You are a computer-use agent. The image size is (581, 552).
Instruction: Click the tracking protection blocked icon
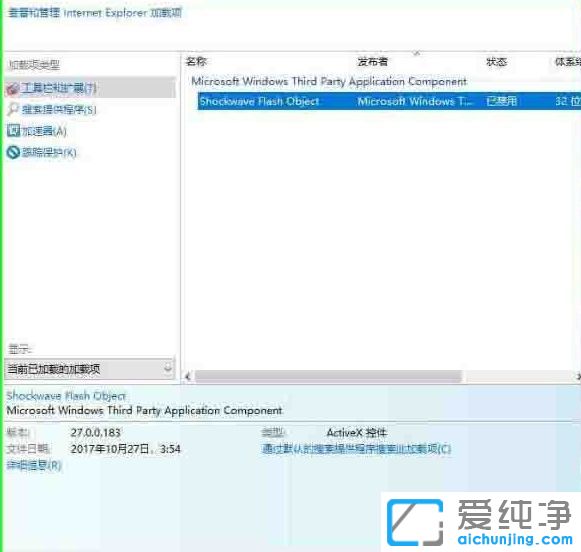(x=13, y=152)
